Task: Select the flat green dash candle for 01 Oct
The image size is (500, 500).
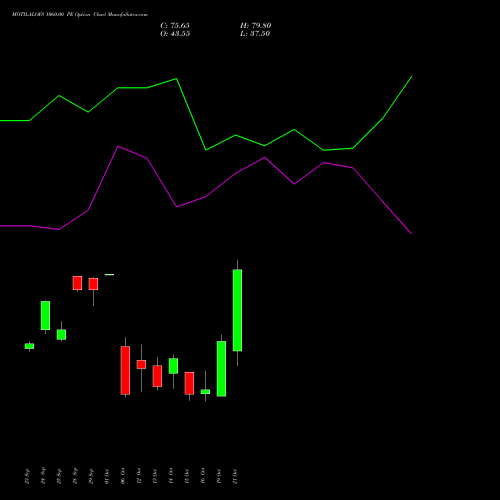Action: point(109,275)
